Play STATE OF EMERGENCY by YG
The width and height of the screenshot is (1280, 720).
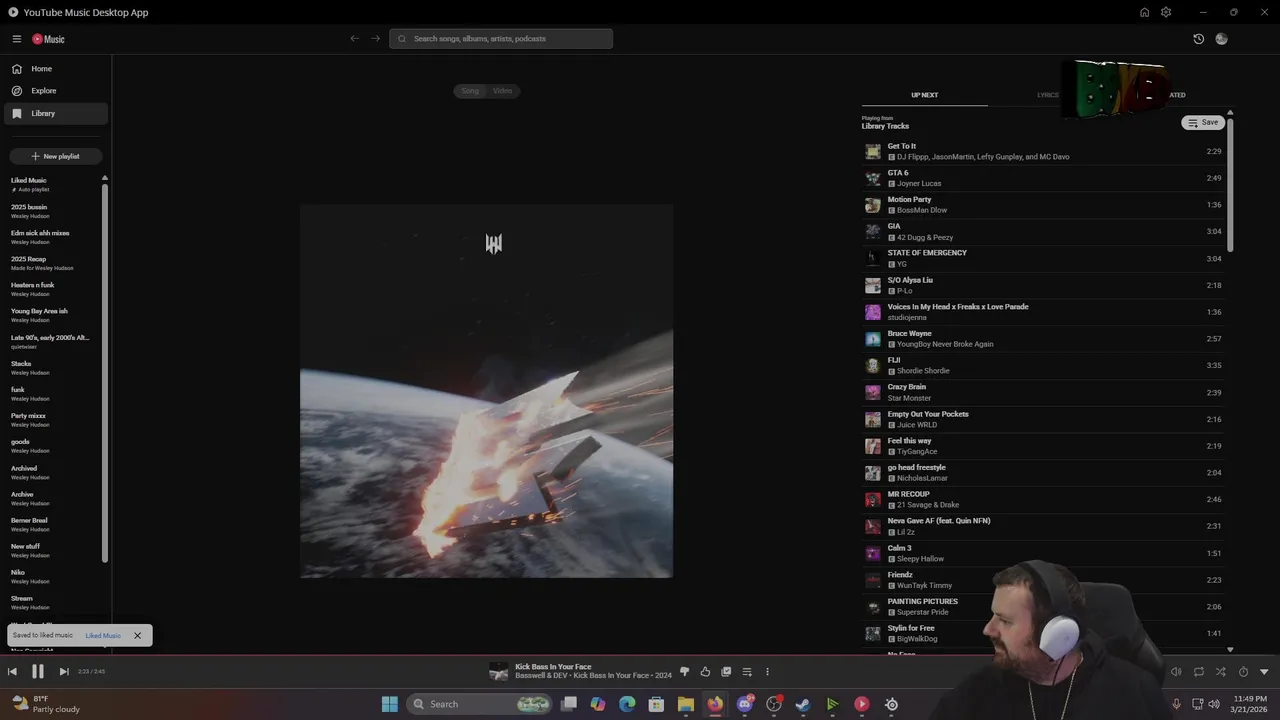[x=1043, y=258]
